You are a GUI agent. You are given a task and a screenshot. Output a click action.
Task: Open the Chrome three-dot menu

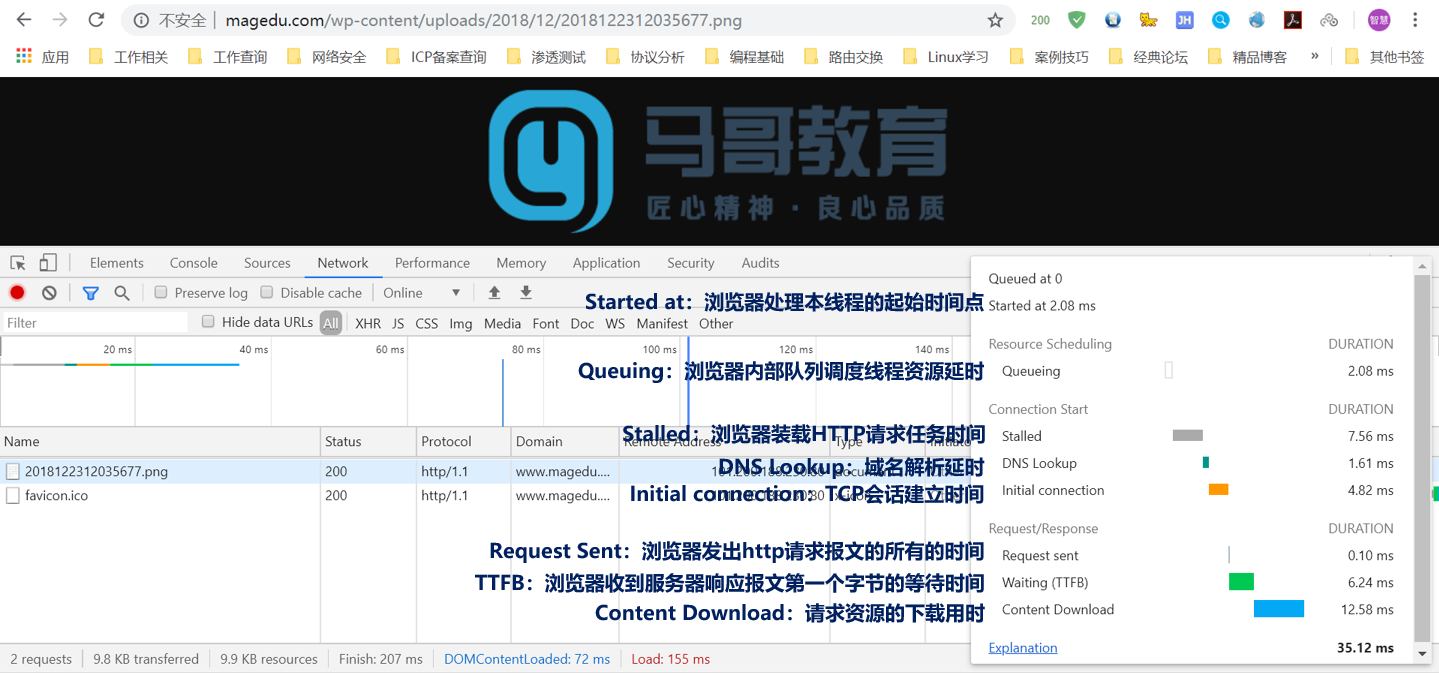pyautogui.click(x=1415, y=20)
